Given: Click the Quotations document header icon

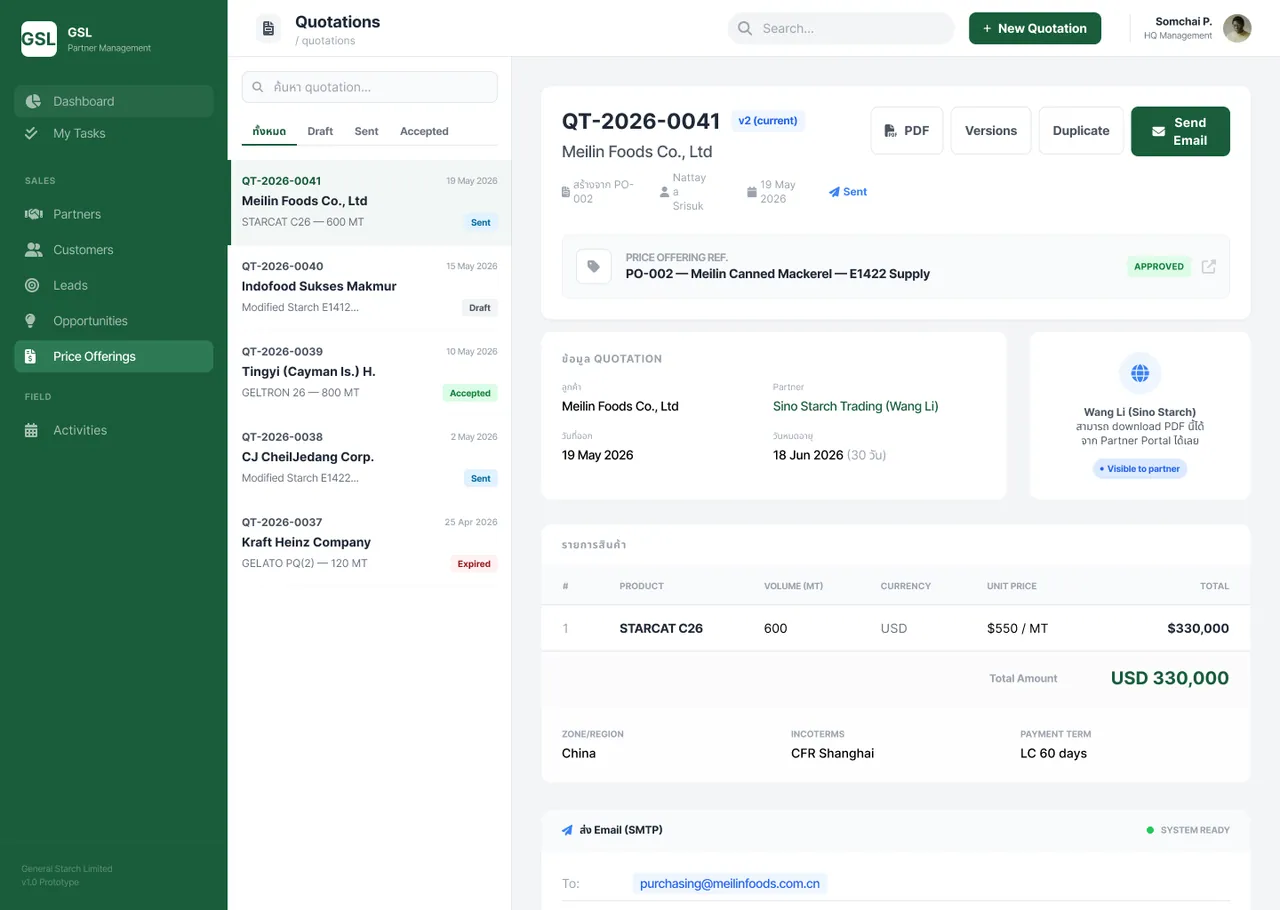Looking at the screenshot, I should click(x=268, y=29).
